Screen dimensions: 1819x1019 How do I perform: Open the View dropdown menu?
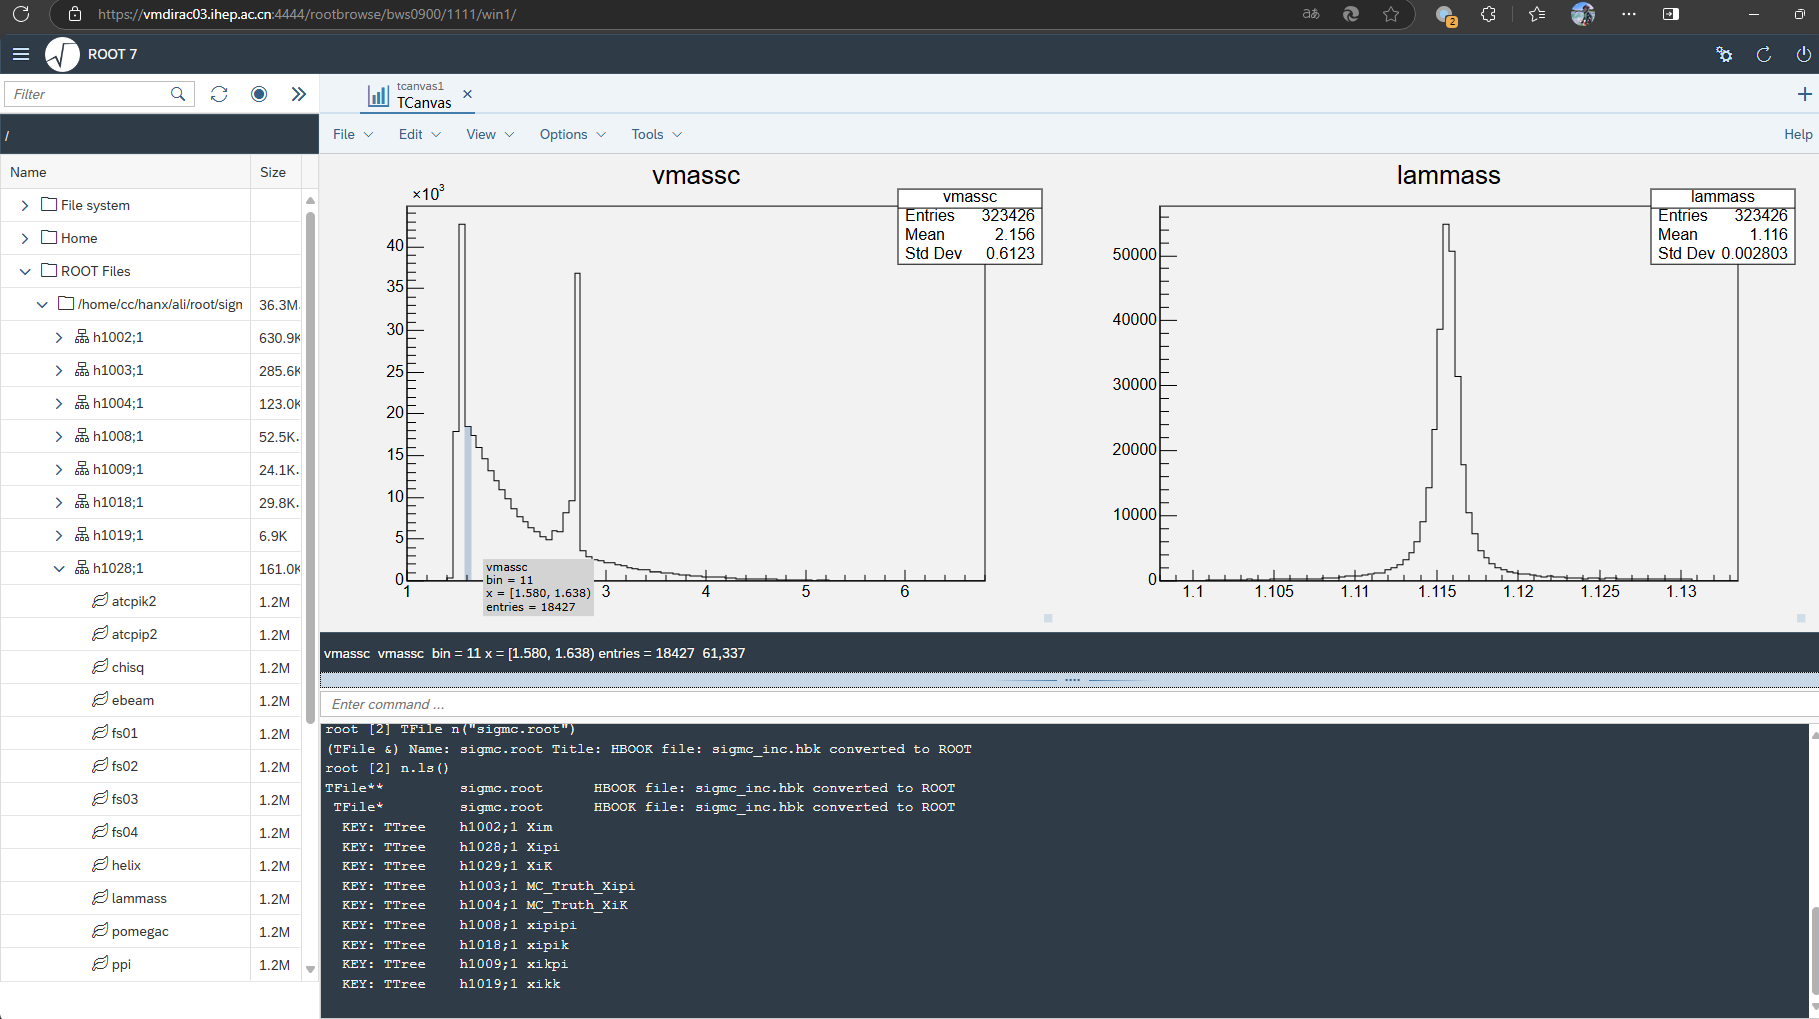point(490,134)
